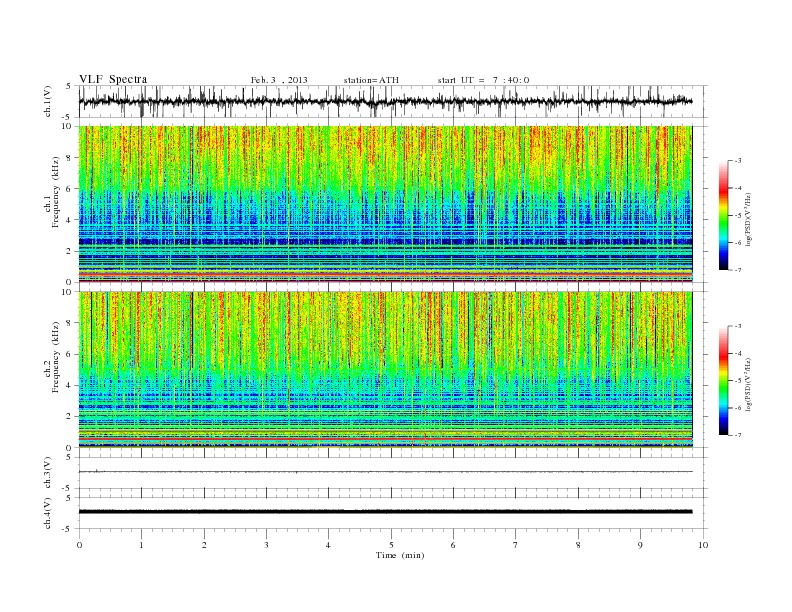Click the "-5" label on ch.1 colorbar
Viewport: 792px width, 612px height.
(x=738, y=216)
